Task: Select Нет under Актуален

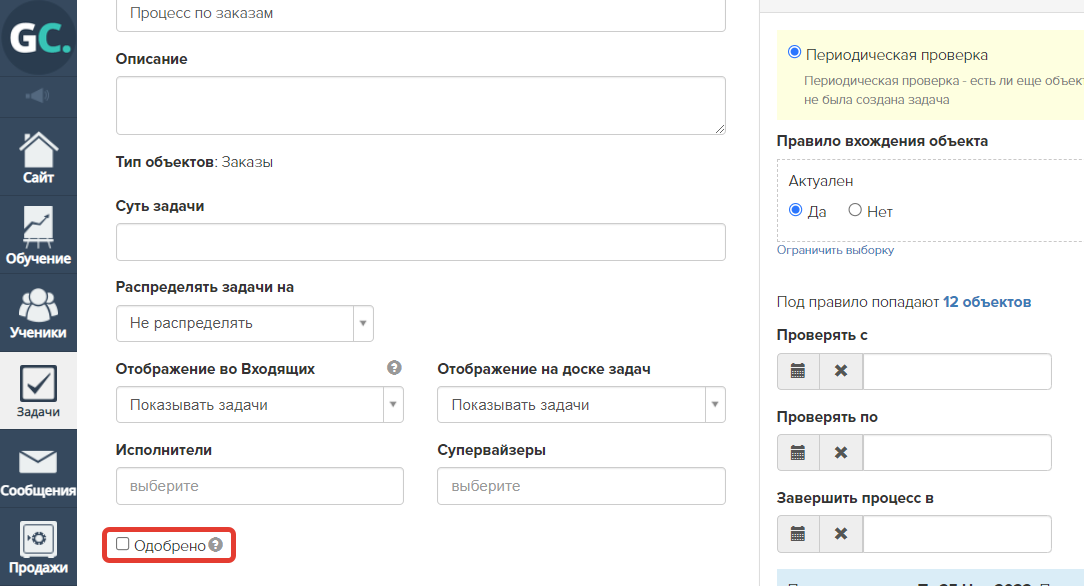Action: [855, 210]
